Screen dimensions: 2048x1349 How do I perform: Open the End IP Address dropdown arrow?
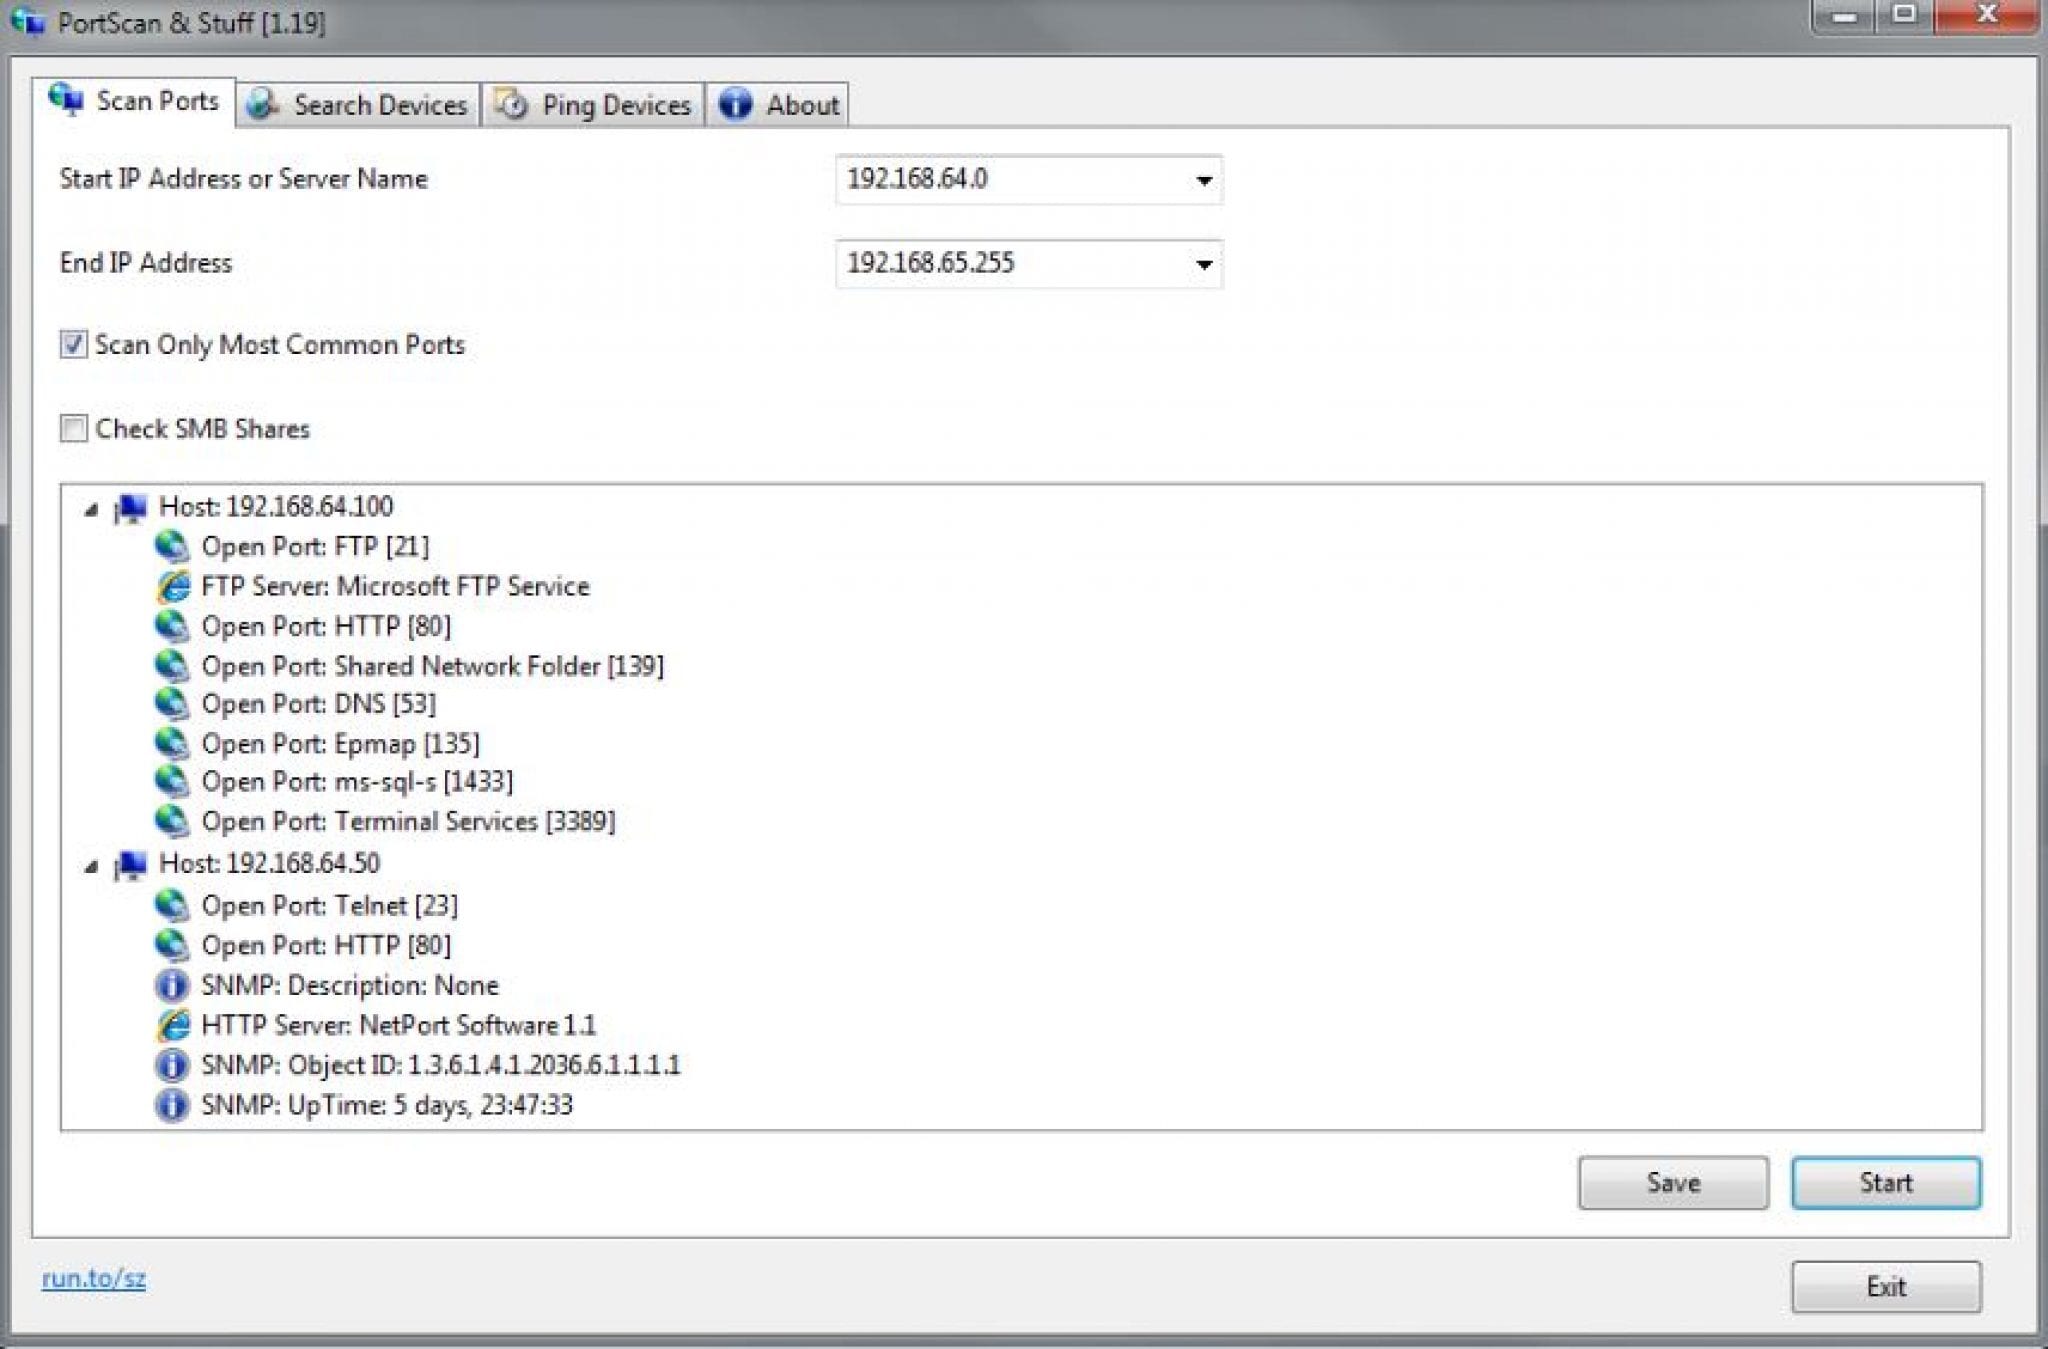(1203, 264)
